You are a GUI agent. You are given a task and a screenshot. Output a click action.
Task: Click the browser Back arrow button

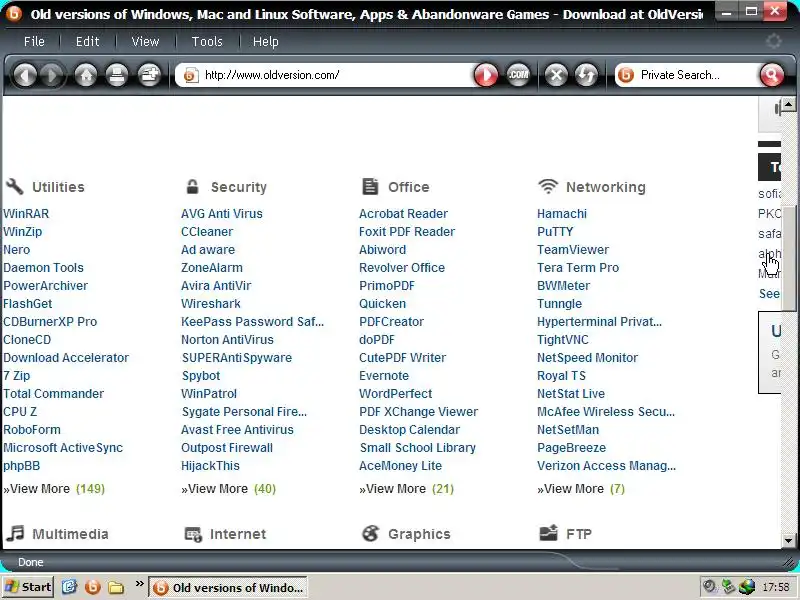[x=25, y=76]
